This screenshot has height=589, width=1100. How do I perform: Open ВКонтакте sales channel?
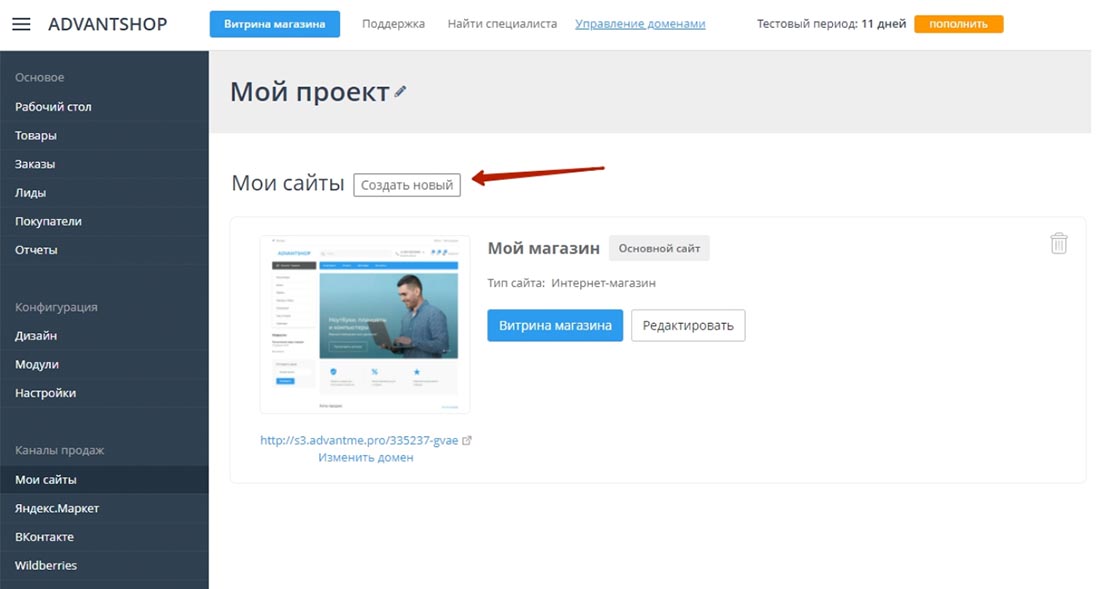click(104, 537)
